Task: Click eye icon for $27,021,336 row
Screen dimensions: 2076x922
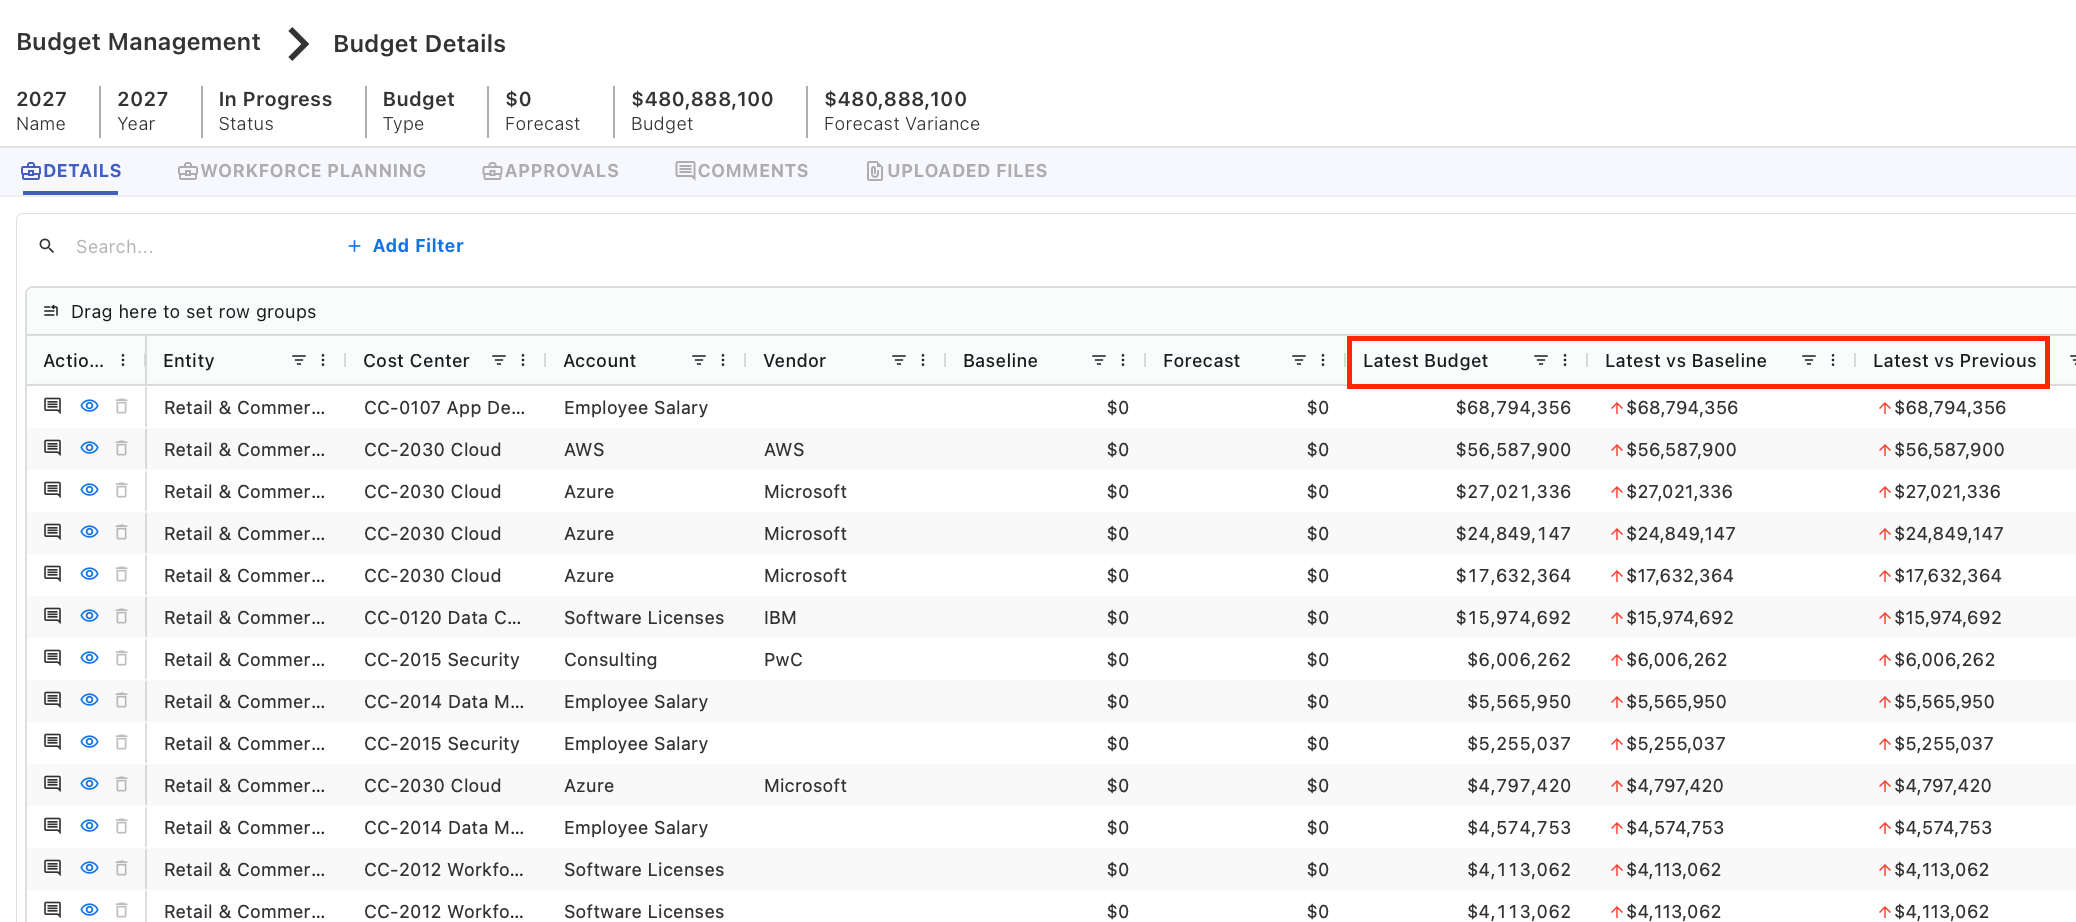Action: (89, 490)
